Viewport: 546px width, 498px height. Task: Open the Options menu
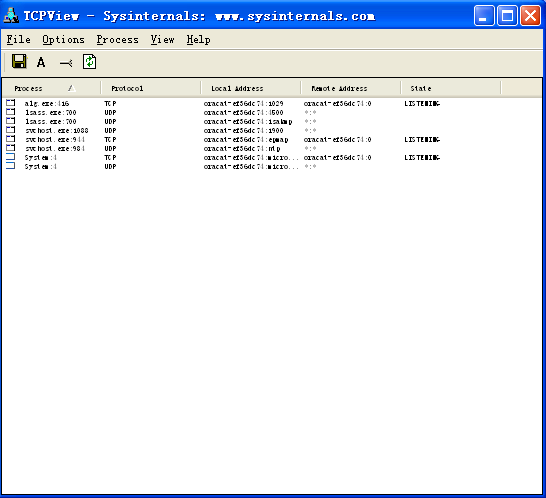(63, 40)
